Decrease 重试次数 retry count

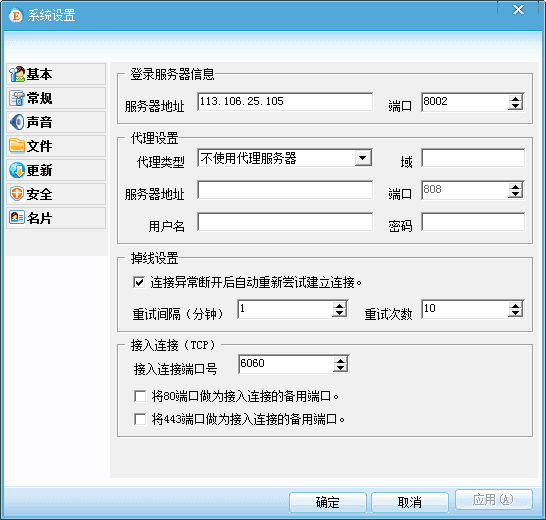pos(515,313)
